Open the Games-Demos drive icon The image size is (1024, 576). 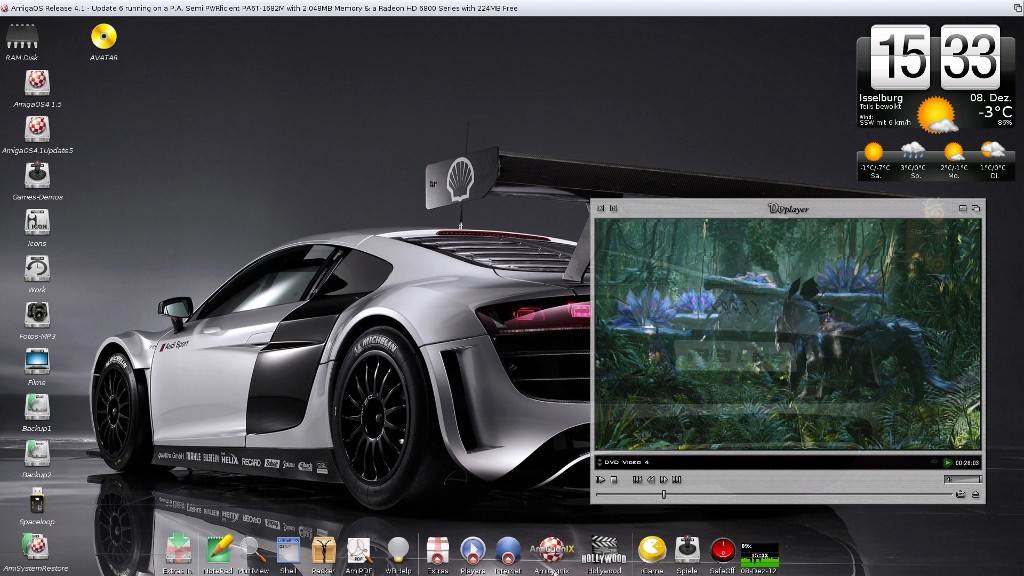tap(37, 176)
